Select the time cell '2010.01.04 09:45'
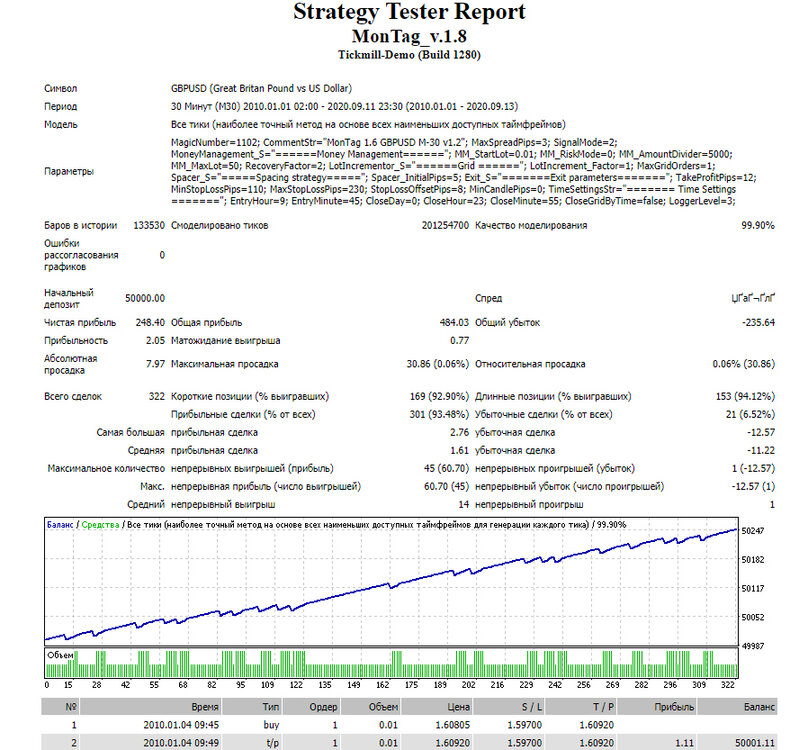Image resolution: width=790 pixels, height=750 pixels. (181, 725)
